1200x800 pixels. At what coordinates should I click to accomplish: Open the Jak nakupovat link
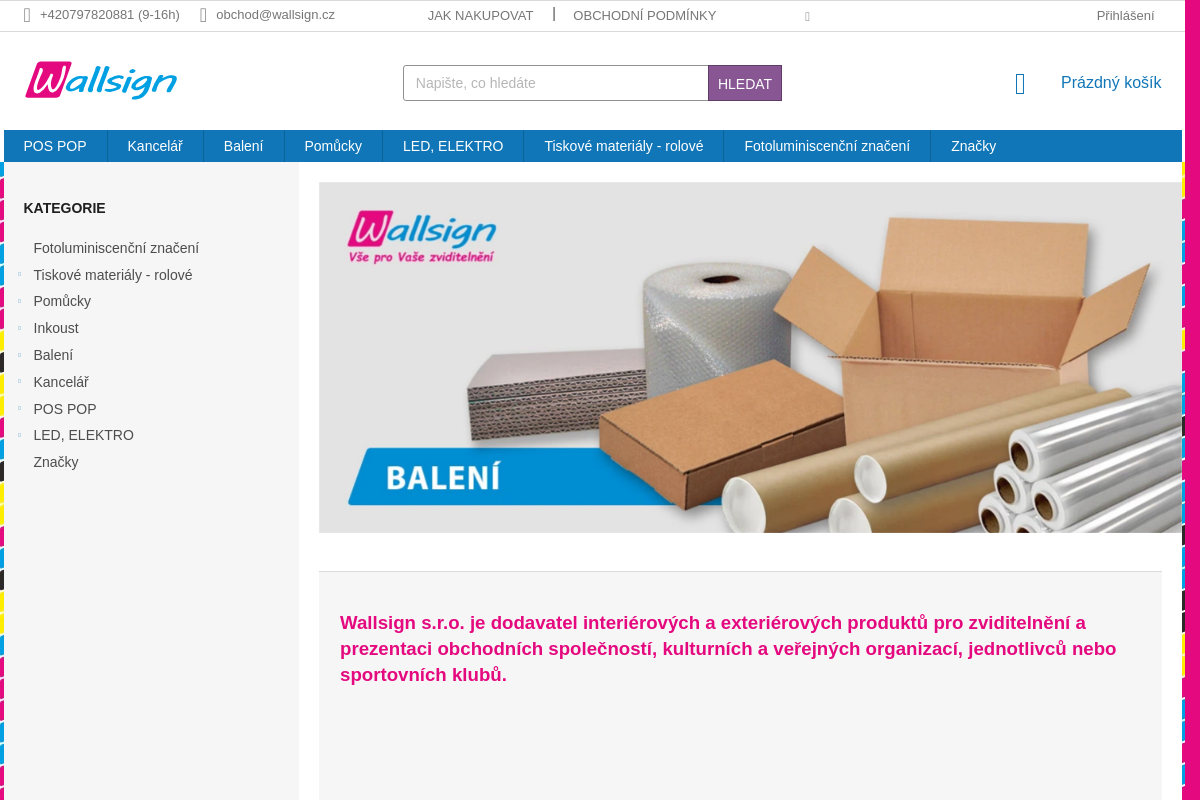[x=481, y=15]
